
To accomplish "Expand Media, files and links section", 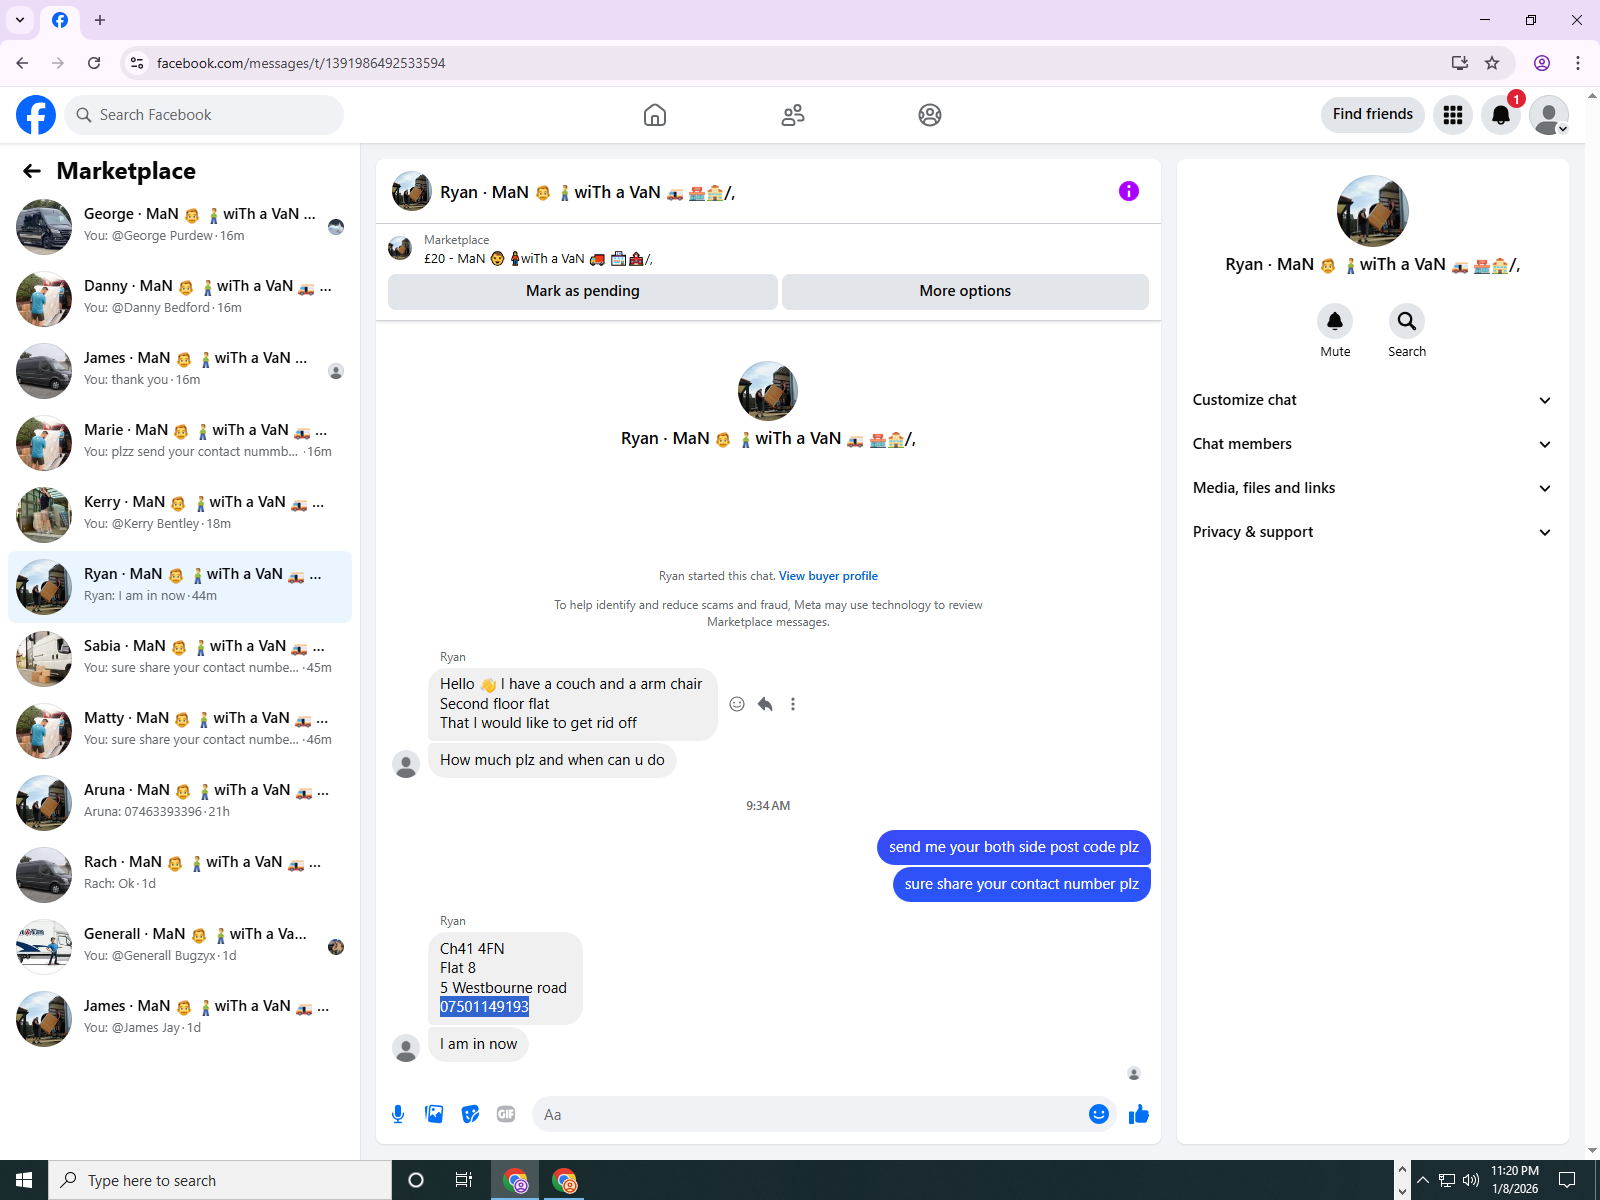I will [1372, 488].
